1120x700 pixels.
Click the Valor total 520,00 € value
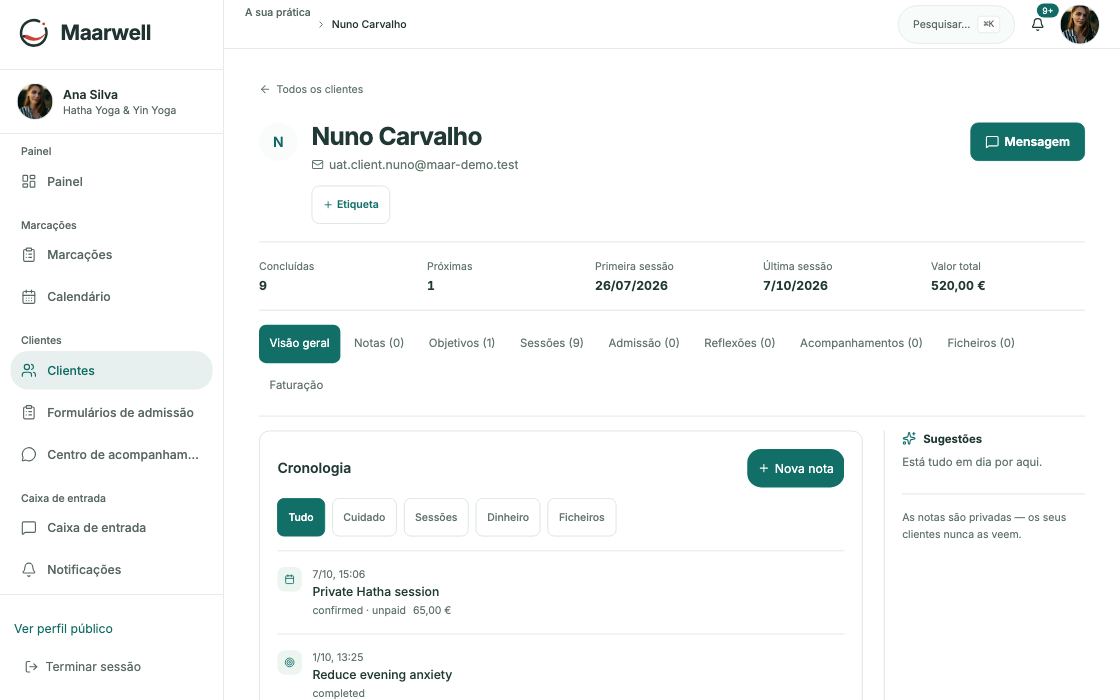click(958, 286)
